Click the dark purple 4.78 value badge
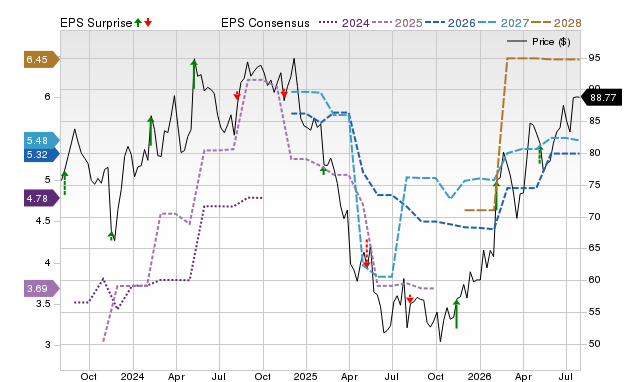Viewport: 640px width, 382px height. [42, 199]
